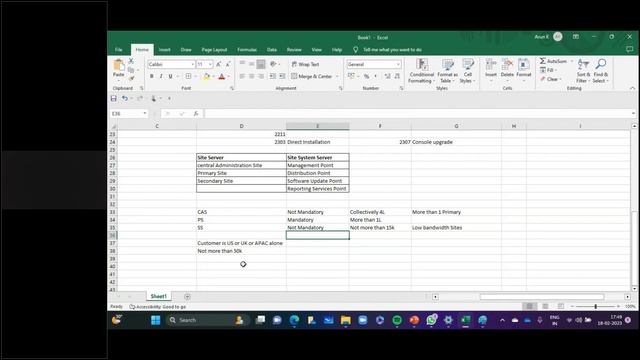Open Conditional Formatting

point(422,71)
